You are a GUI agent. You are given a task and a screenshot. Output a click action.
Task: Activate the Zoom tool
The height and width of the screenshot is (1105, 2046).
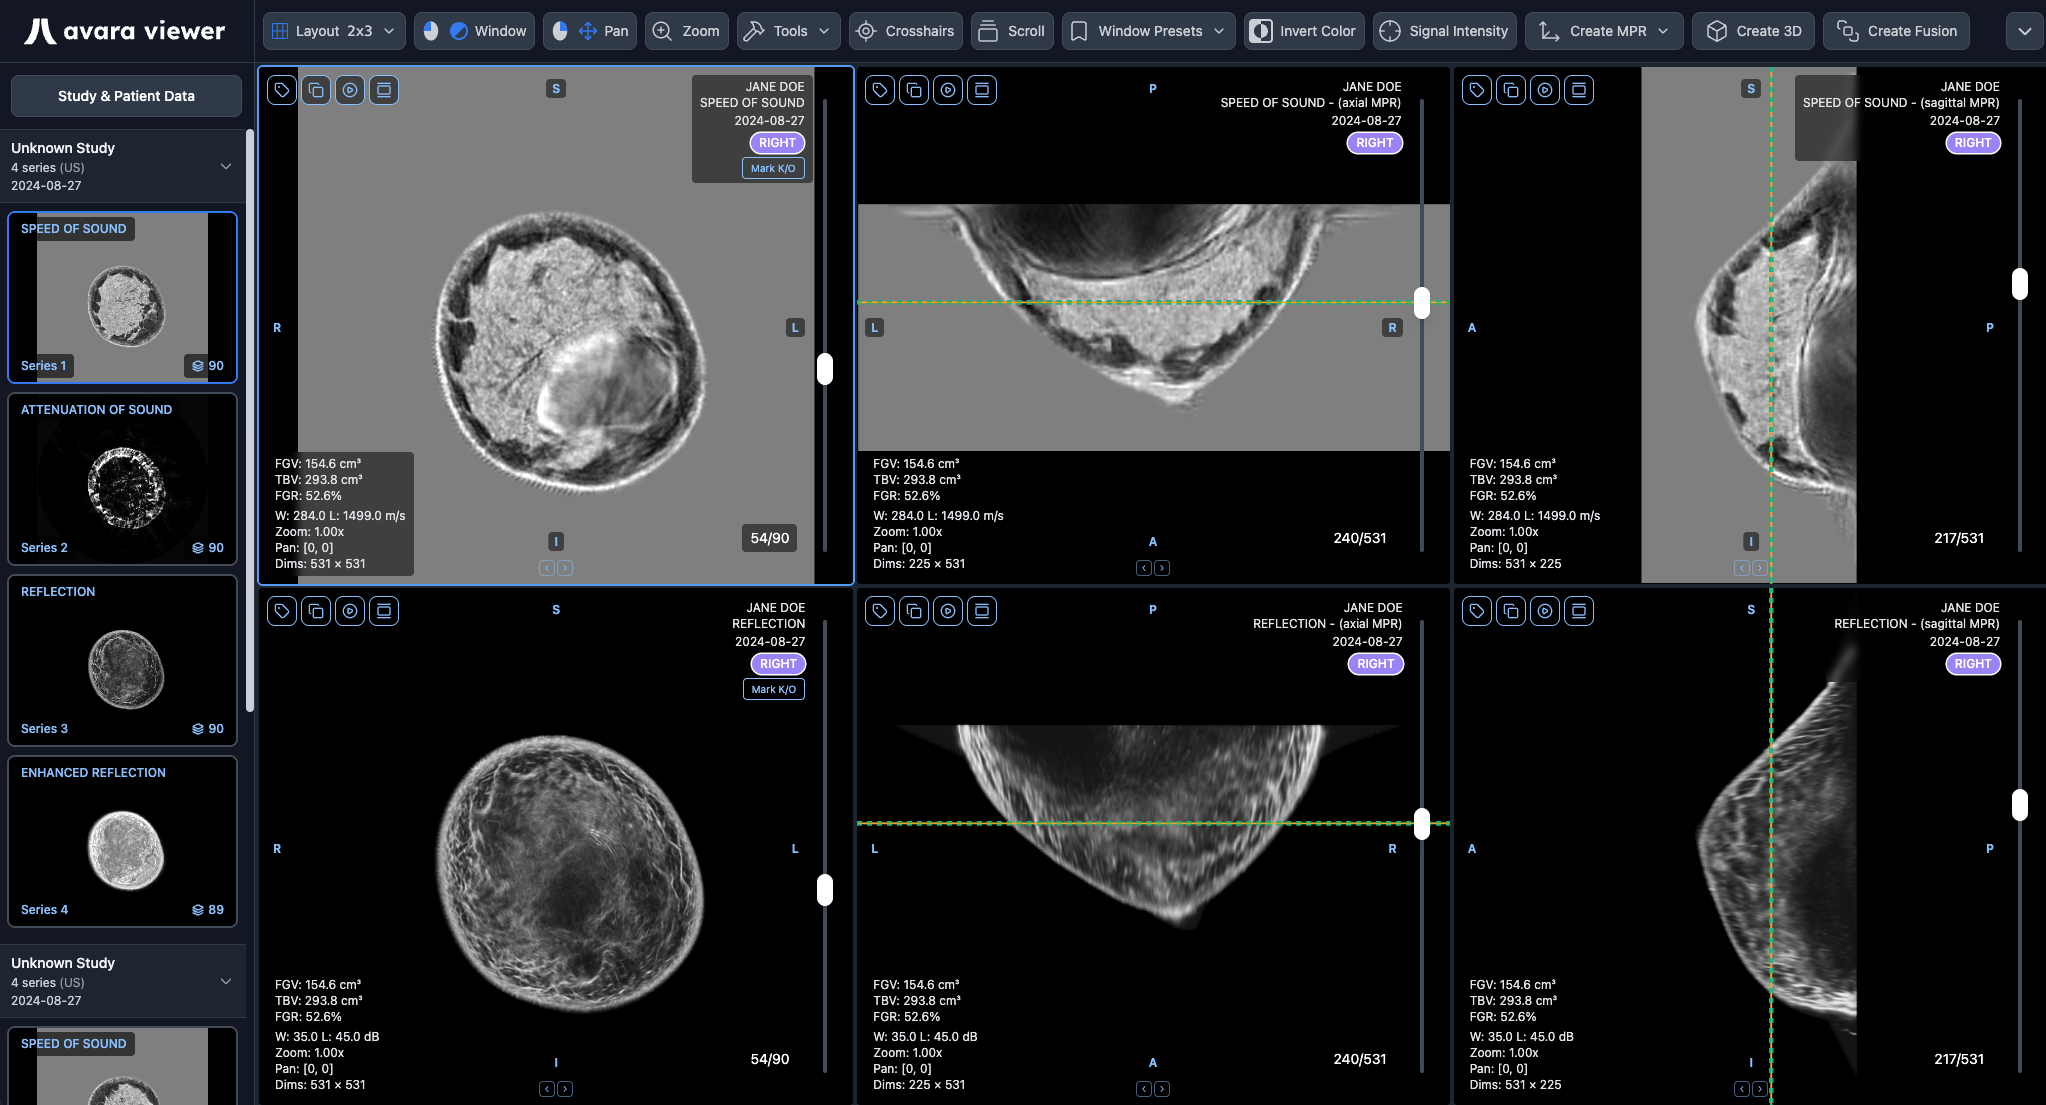686,31
